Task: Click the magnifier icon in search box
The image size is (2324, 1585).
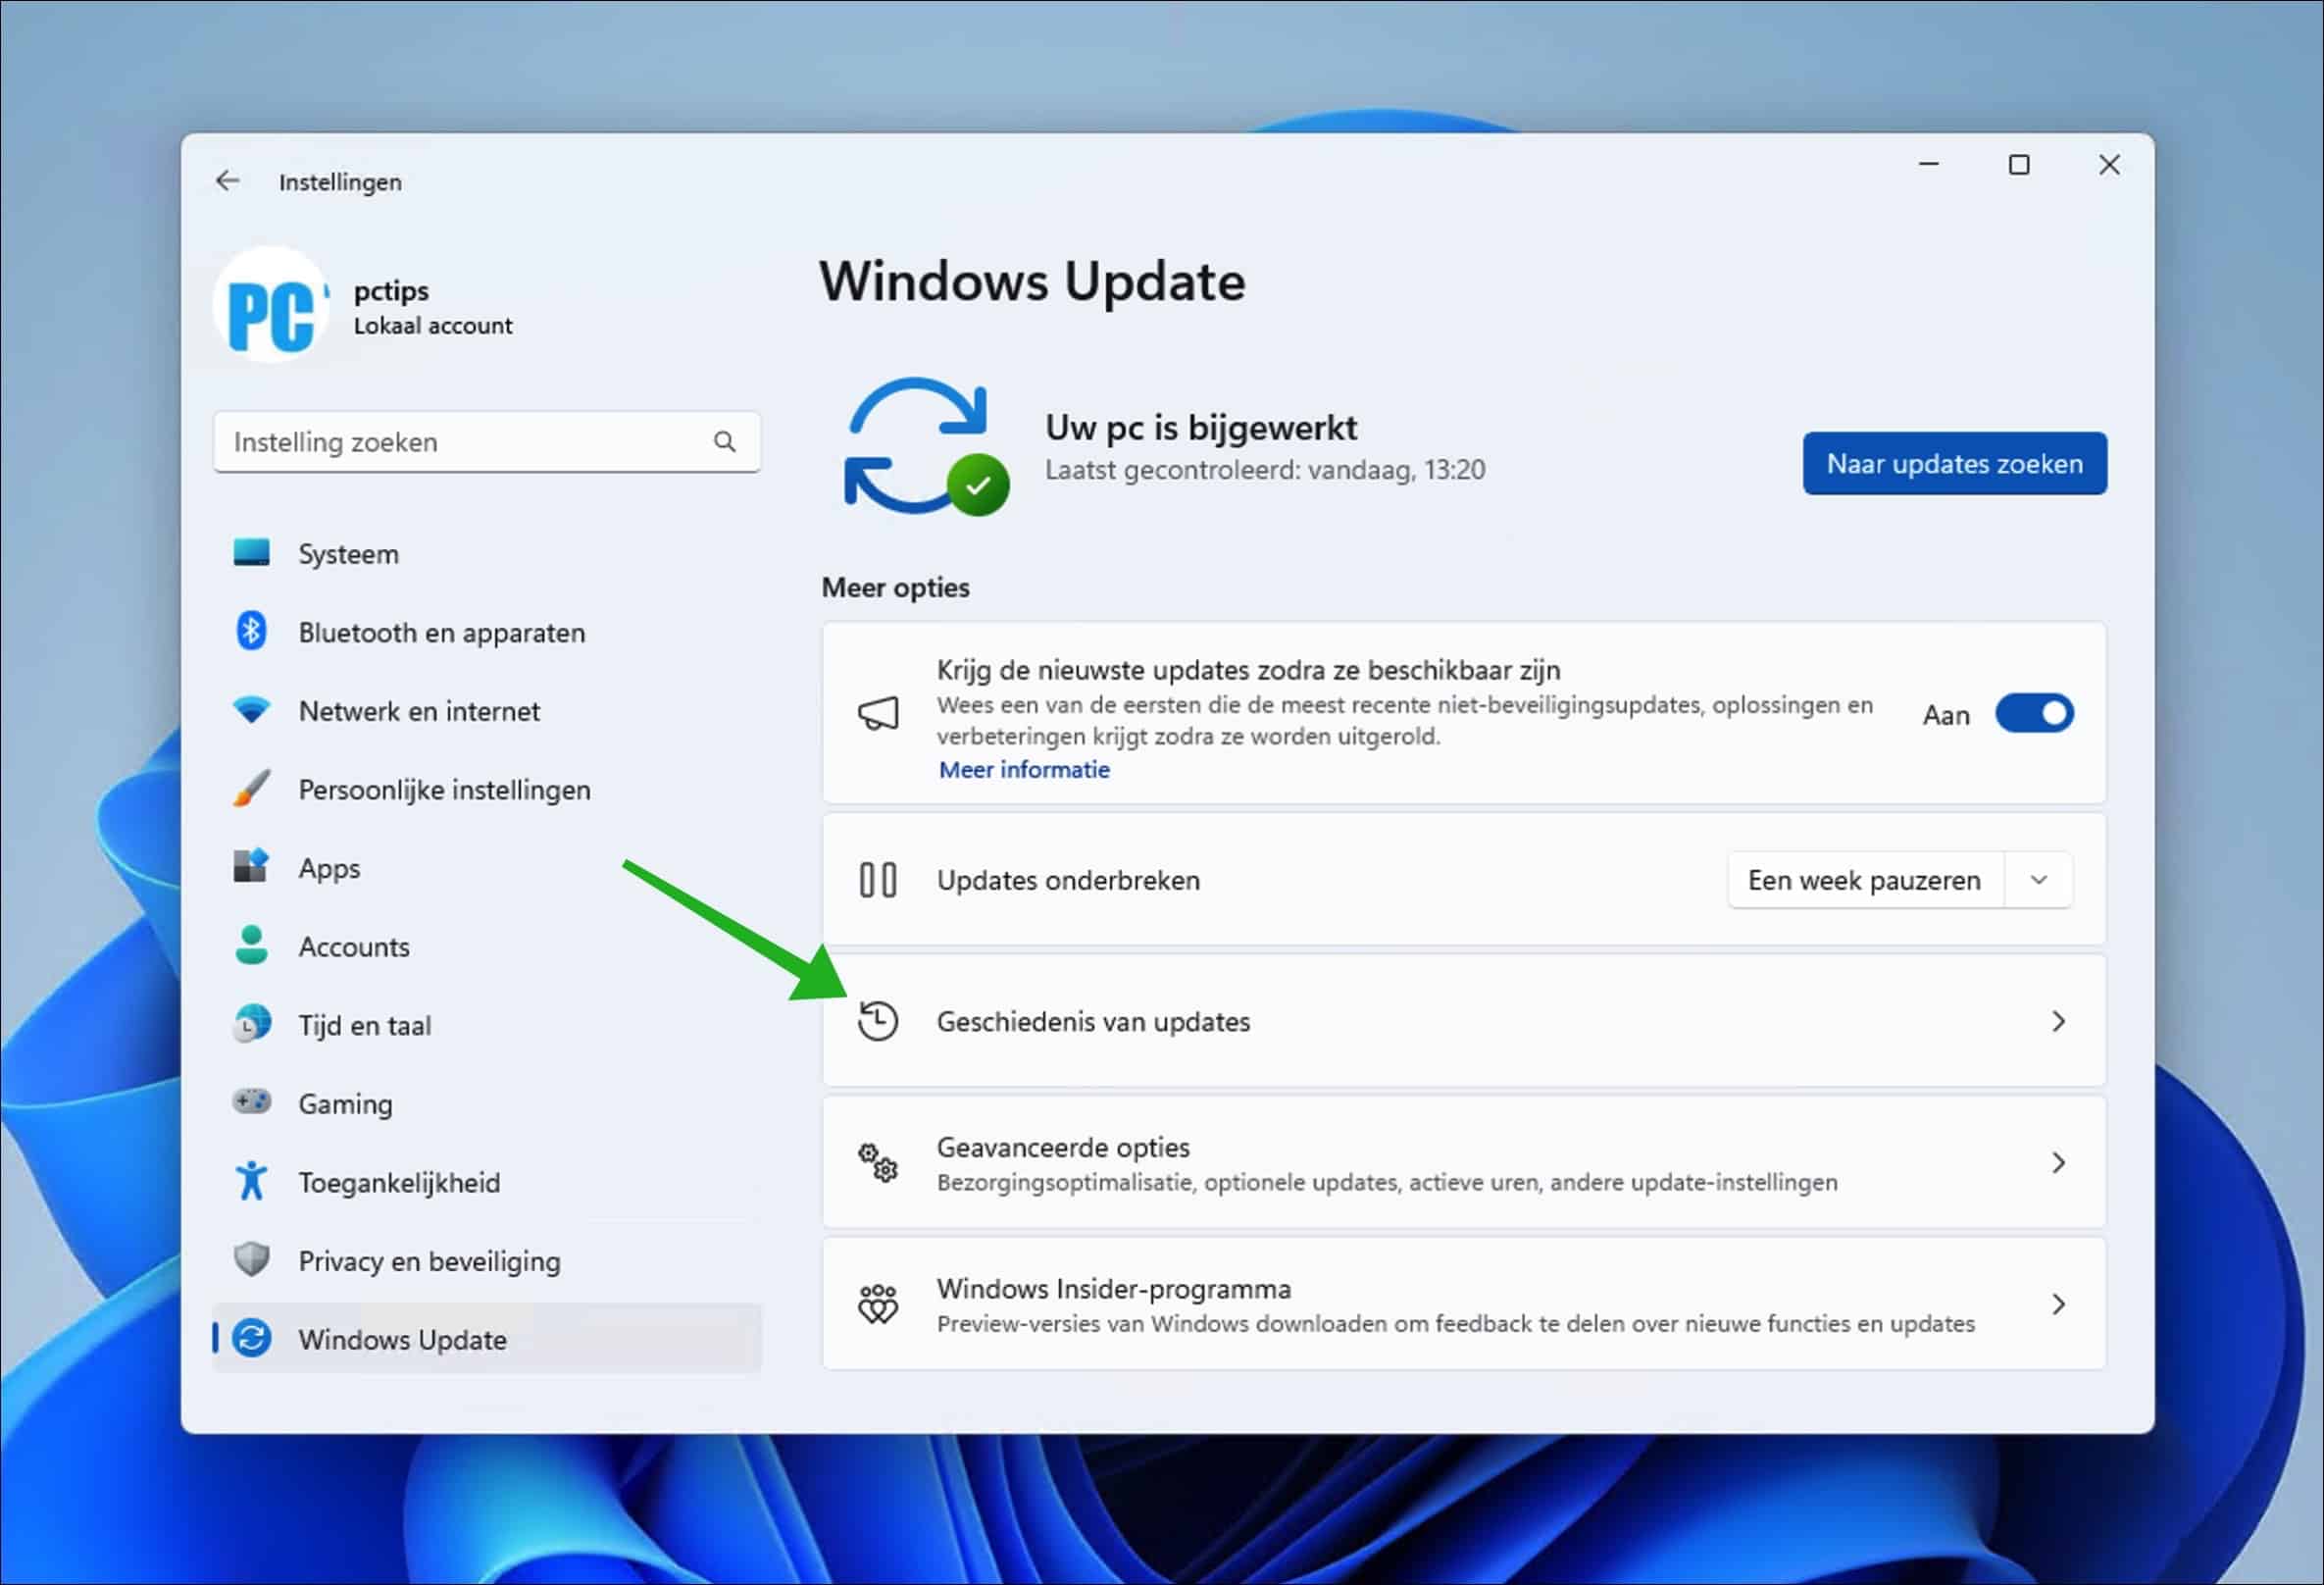Action: 724,442
